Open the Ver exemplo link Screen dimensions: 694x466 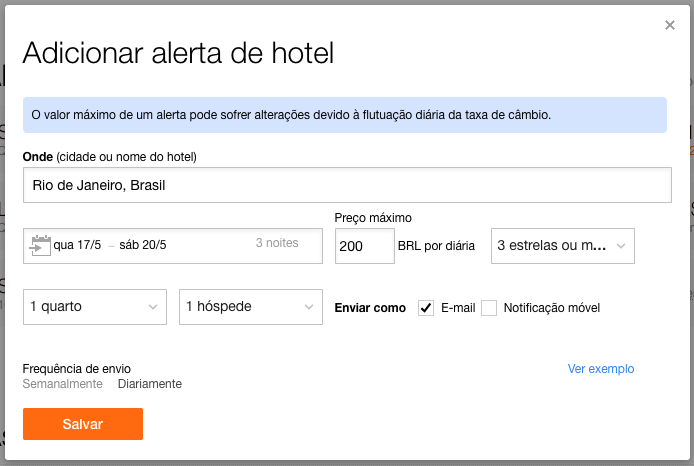(601, 369)
